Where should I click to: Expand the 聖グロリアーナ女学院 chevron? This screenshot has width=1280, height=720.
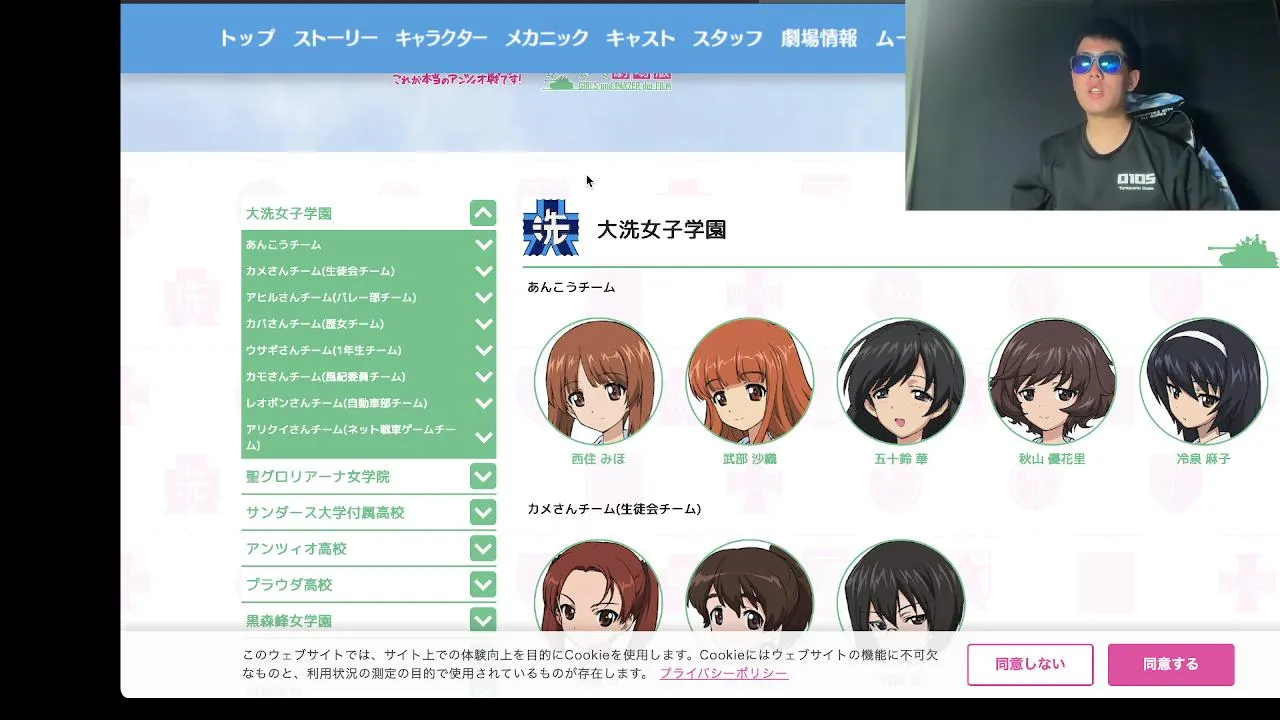point(483,477)
